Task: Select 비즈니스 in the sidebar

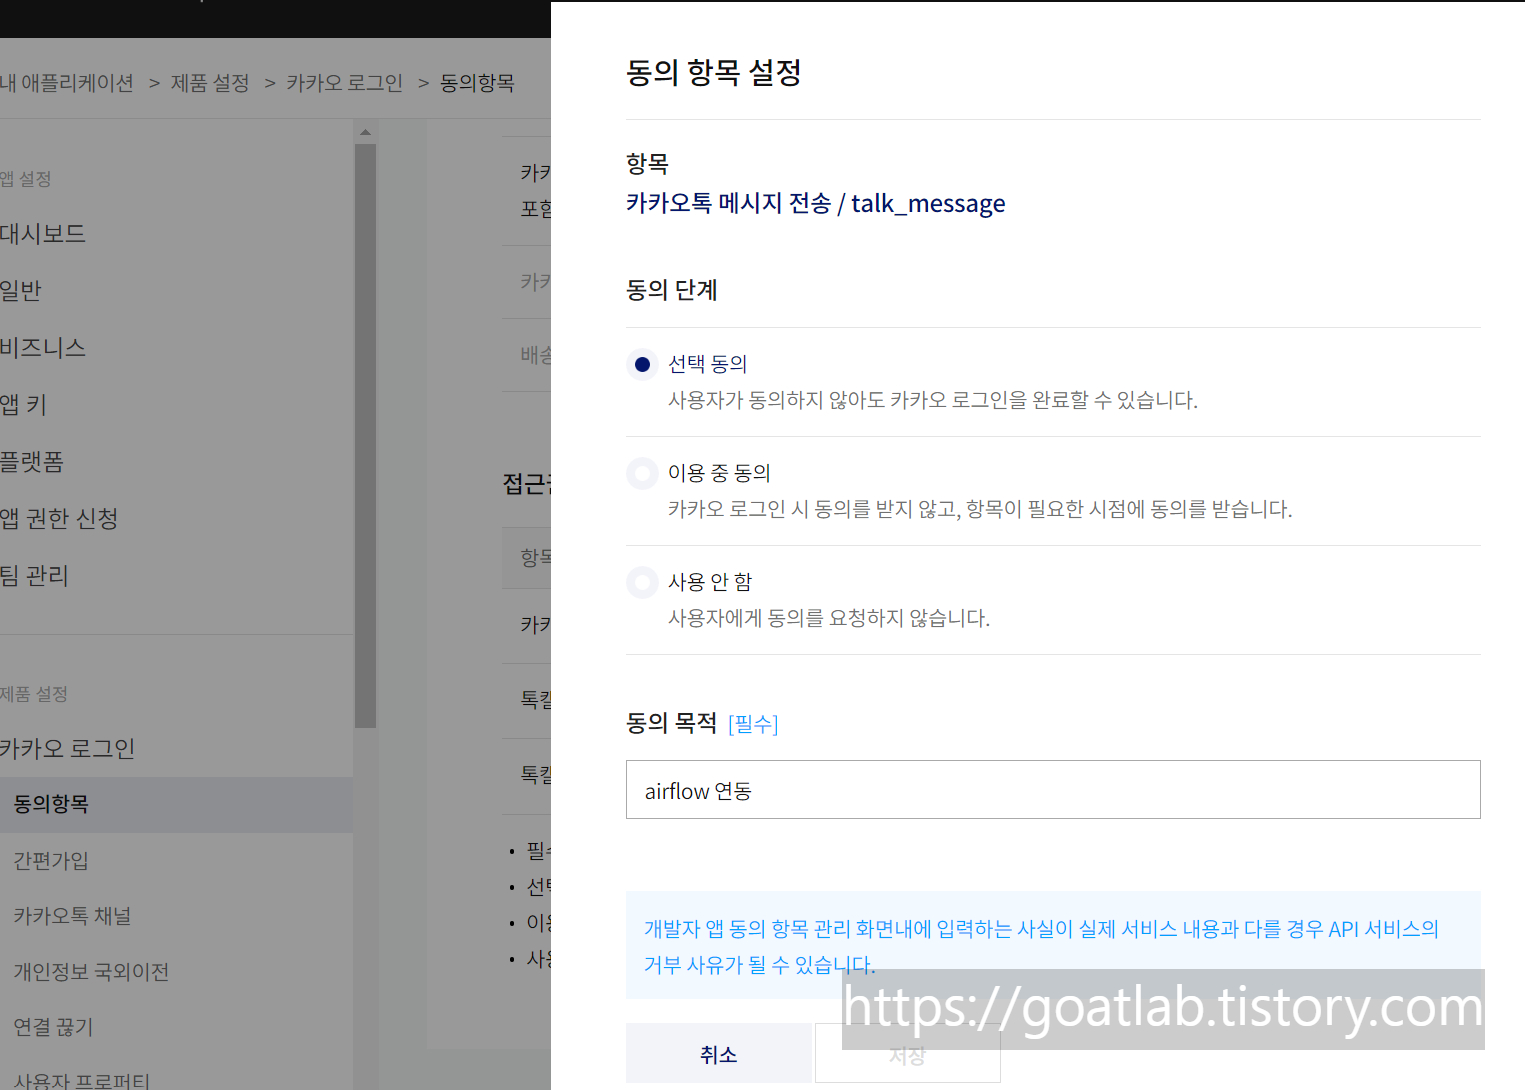Action: coord(43,348)
